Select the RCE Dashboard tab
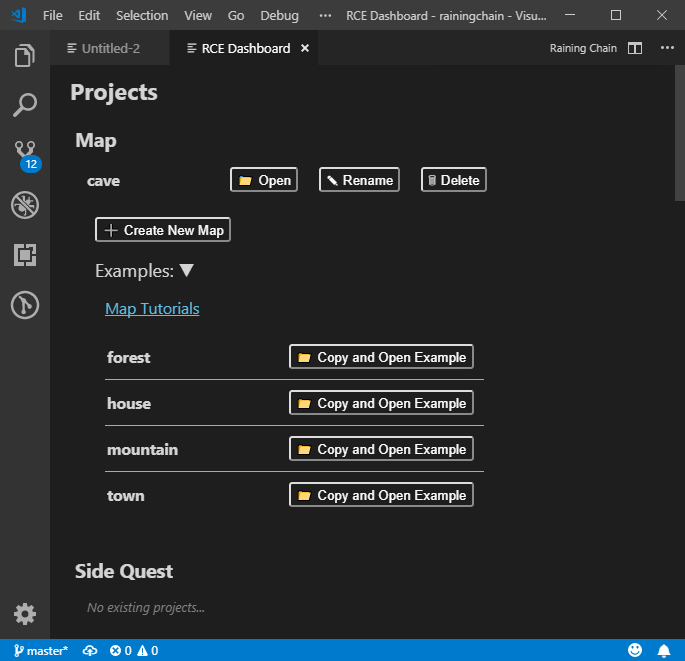Image resolution: width=685 pixels, height=661 pixels. [x=244, y=48]
